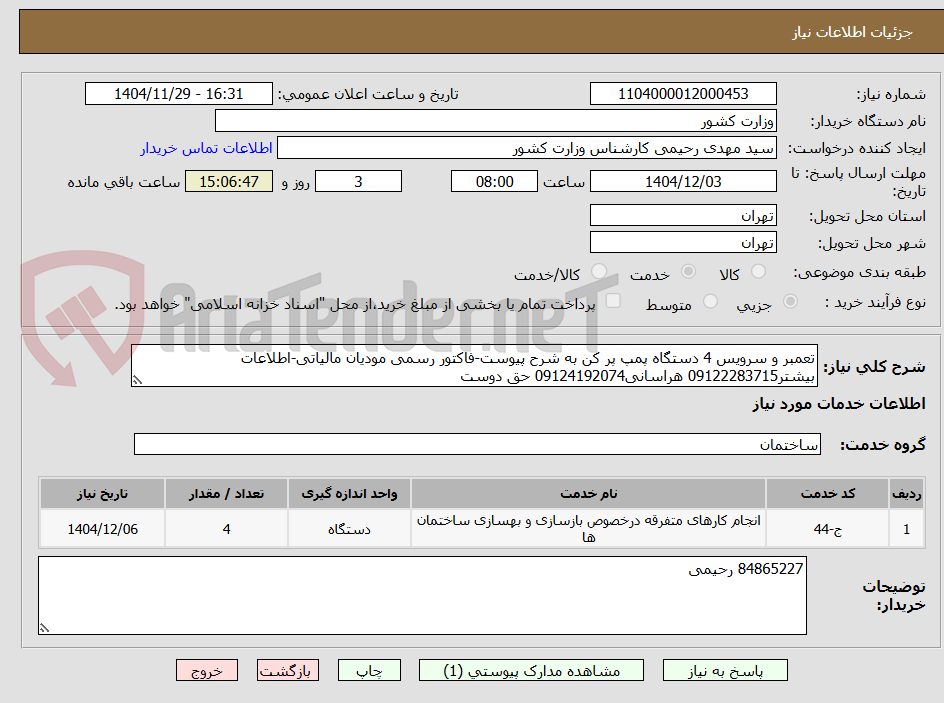The width and height of the screenshot is (944, 703).
Task: Click the طبقه بندی موضوعی label
Action: point(860,273)
